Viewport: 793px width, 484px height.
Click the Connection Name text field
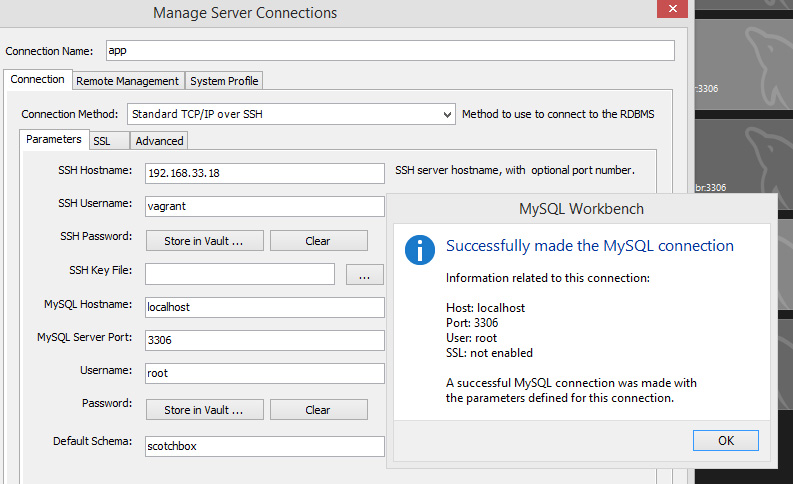pos(388,50)
